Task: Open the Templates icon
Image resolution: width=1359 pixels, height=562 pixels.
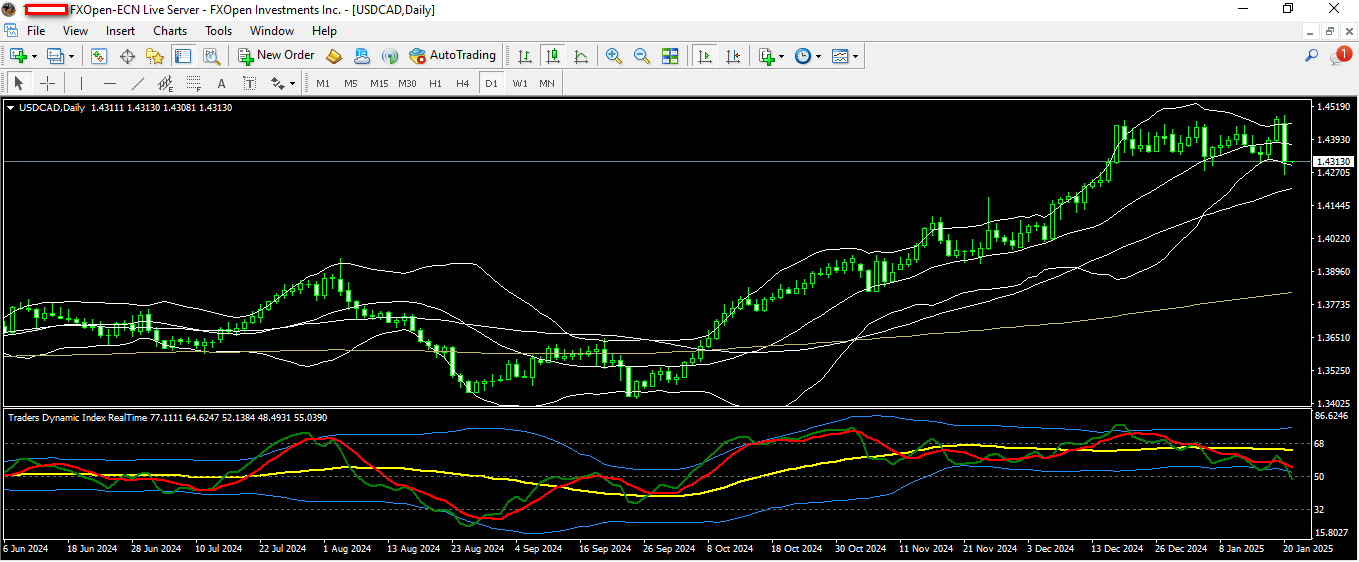Action: (x=839, y=56)
